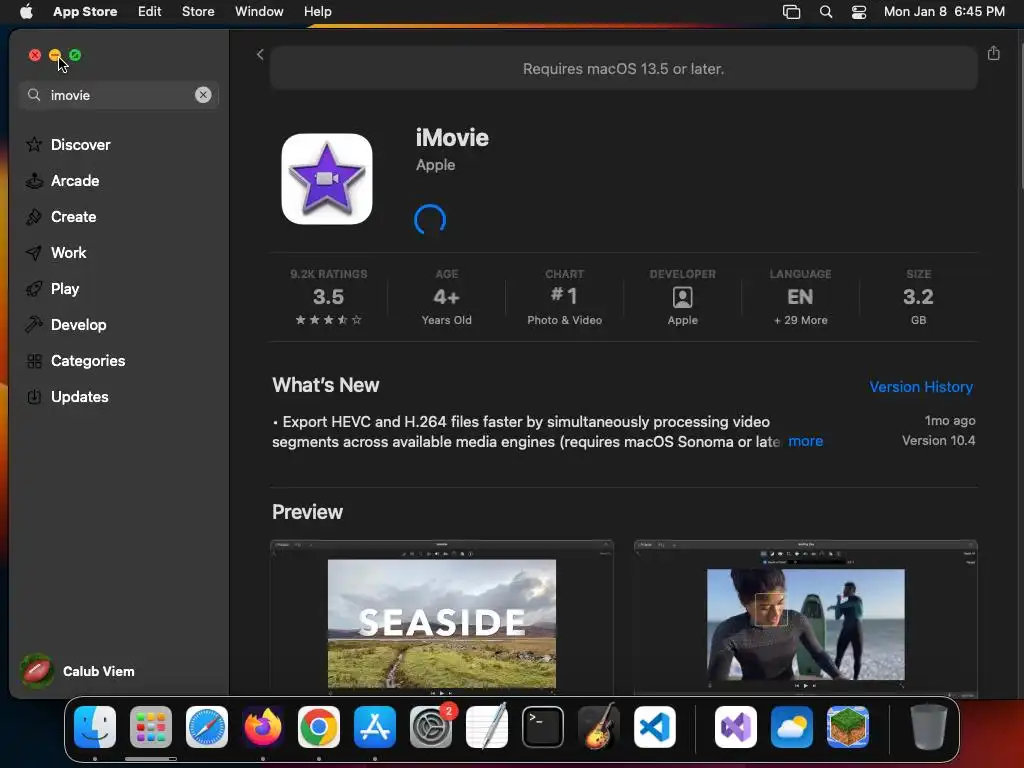Image resolution: width=1024 pixels, height=768 pixels.
Task: Open Launchpad from the Dock
Action: click(x=151, y=727)
